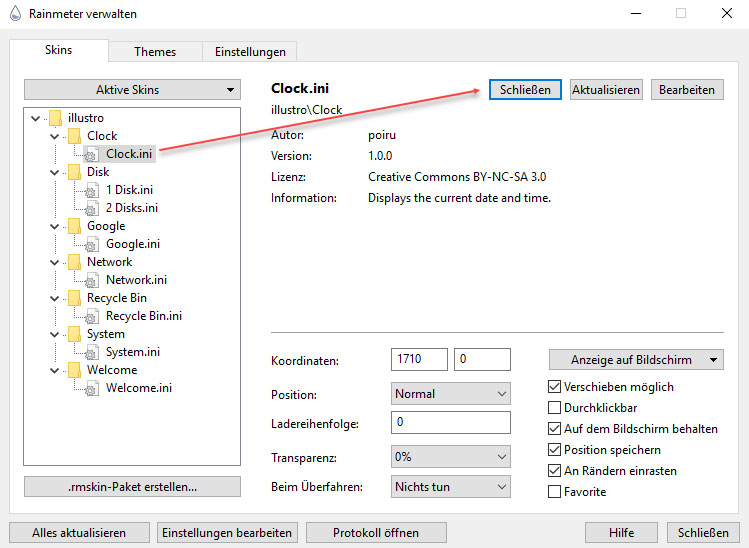Click the Network.ini file icon
The width and height of the screenshot is (749, 548).
92,280
